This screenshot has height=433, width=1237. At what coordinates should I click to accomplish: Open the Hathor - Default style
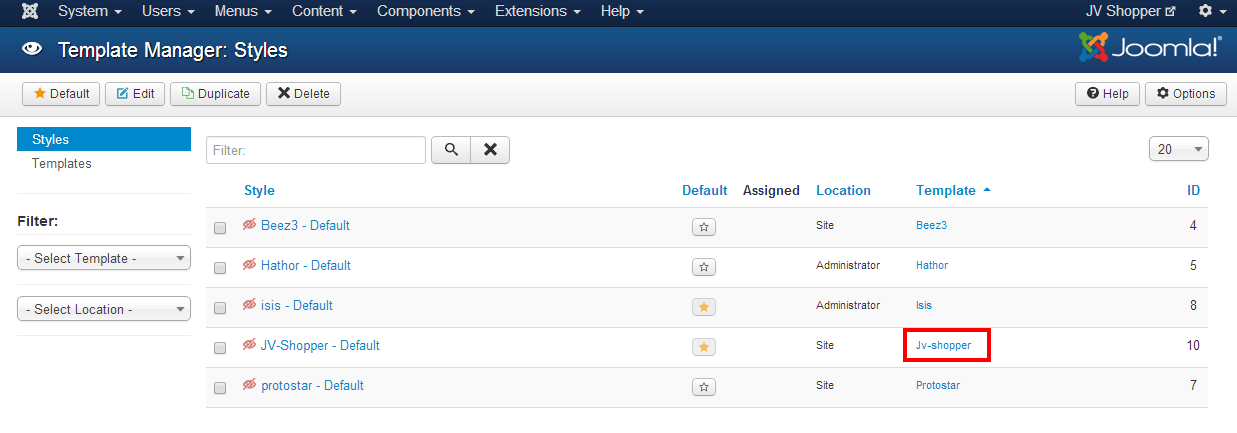(x=306, y=265)
